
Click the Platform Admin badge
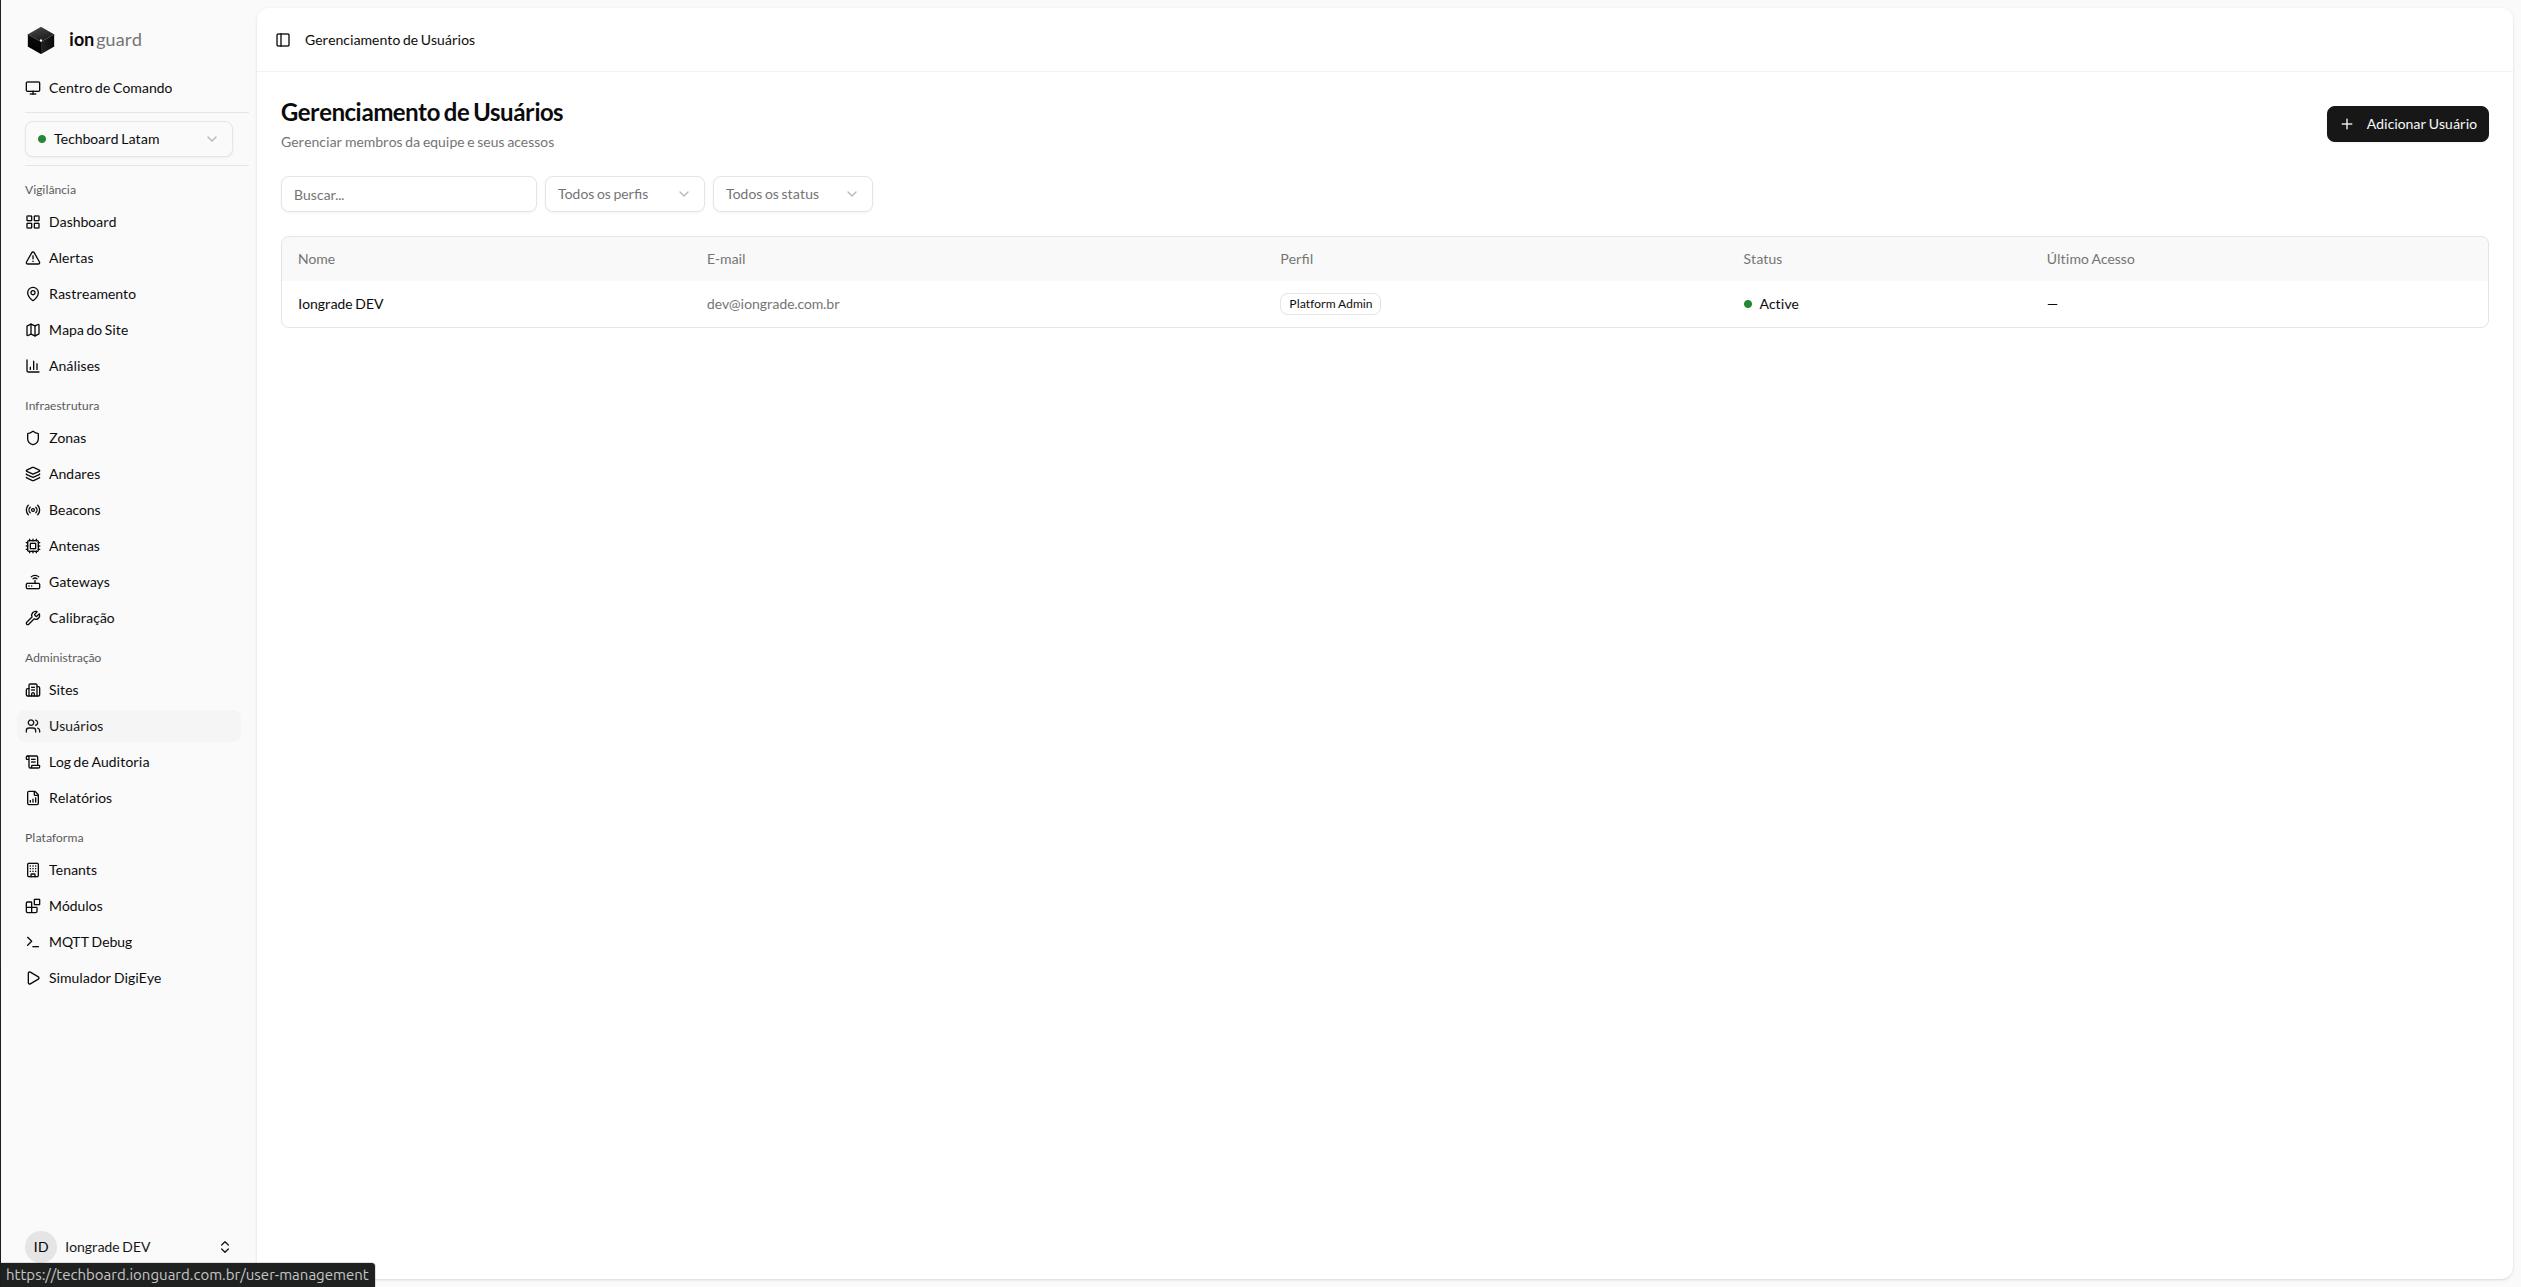coord(1330,304)
